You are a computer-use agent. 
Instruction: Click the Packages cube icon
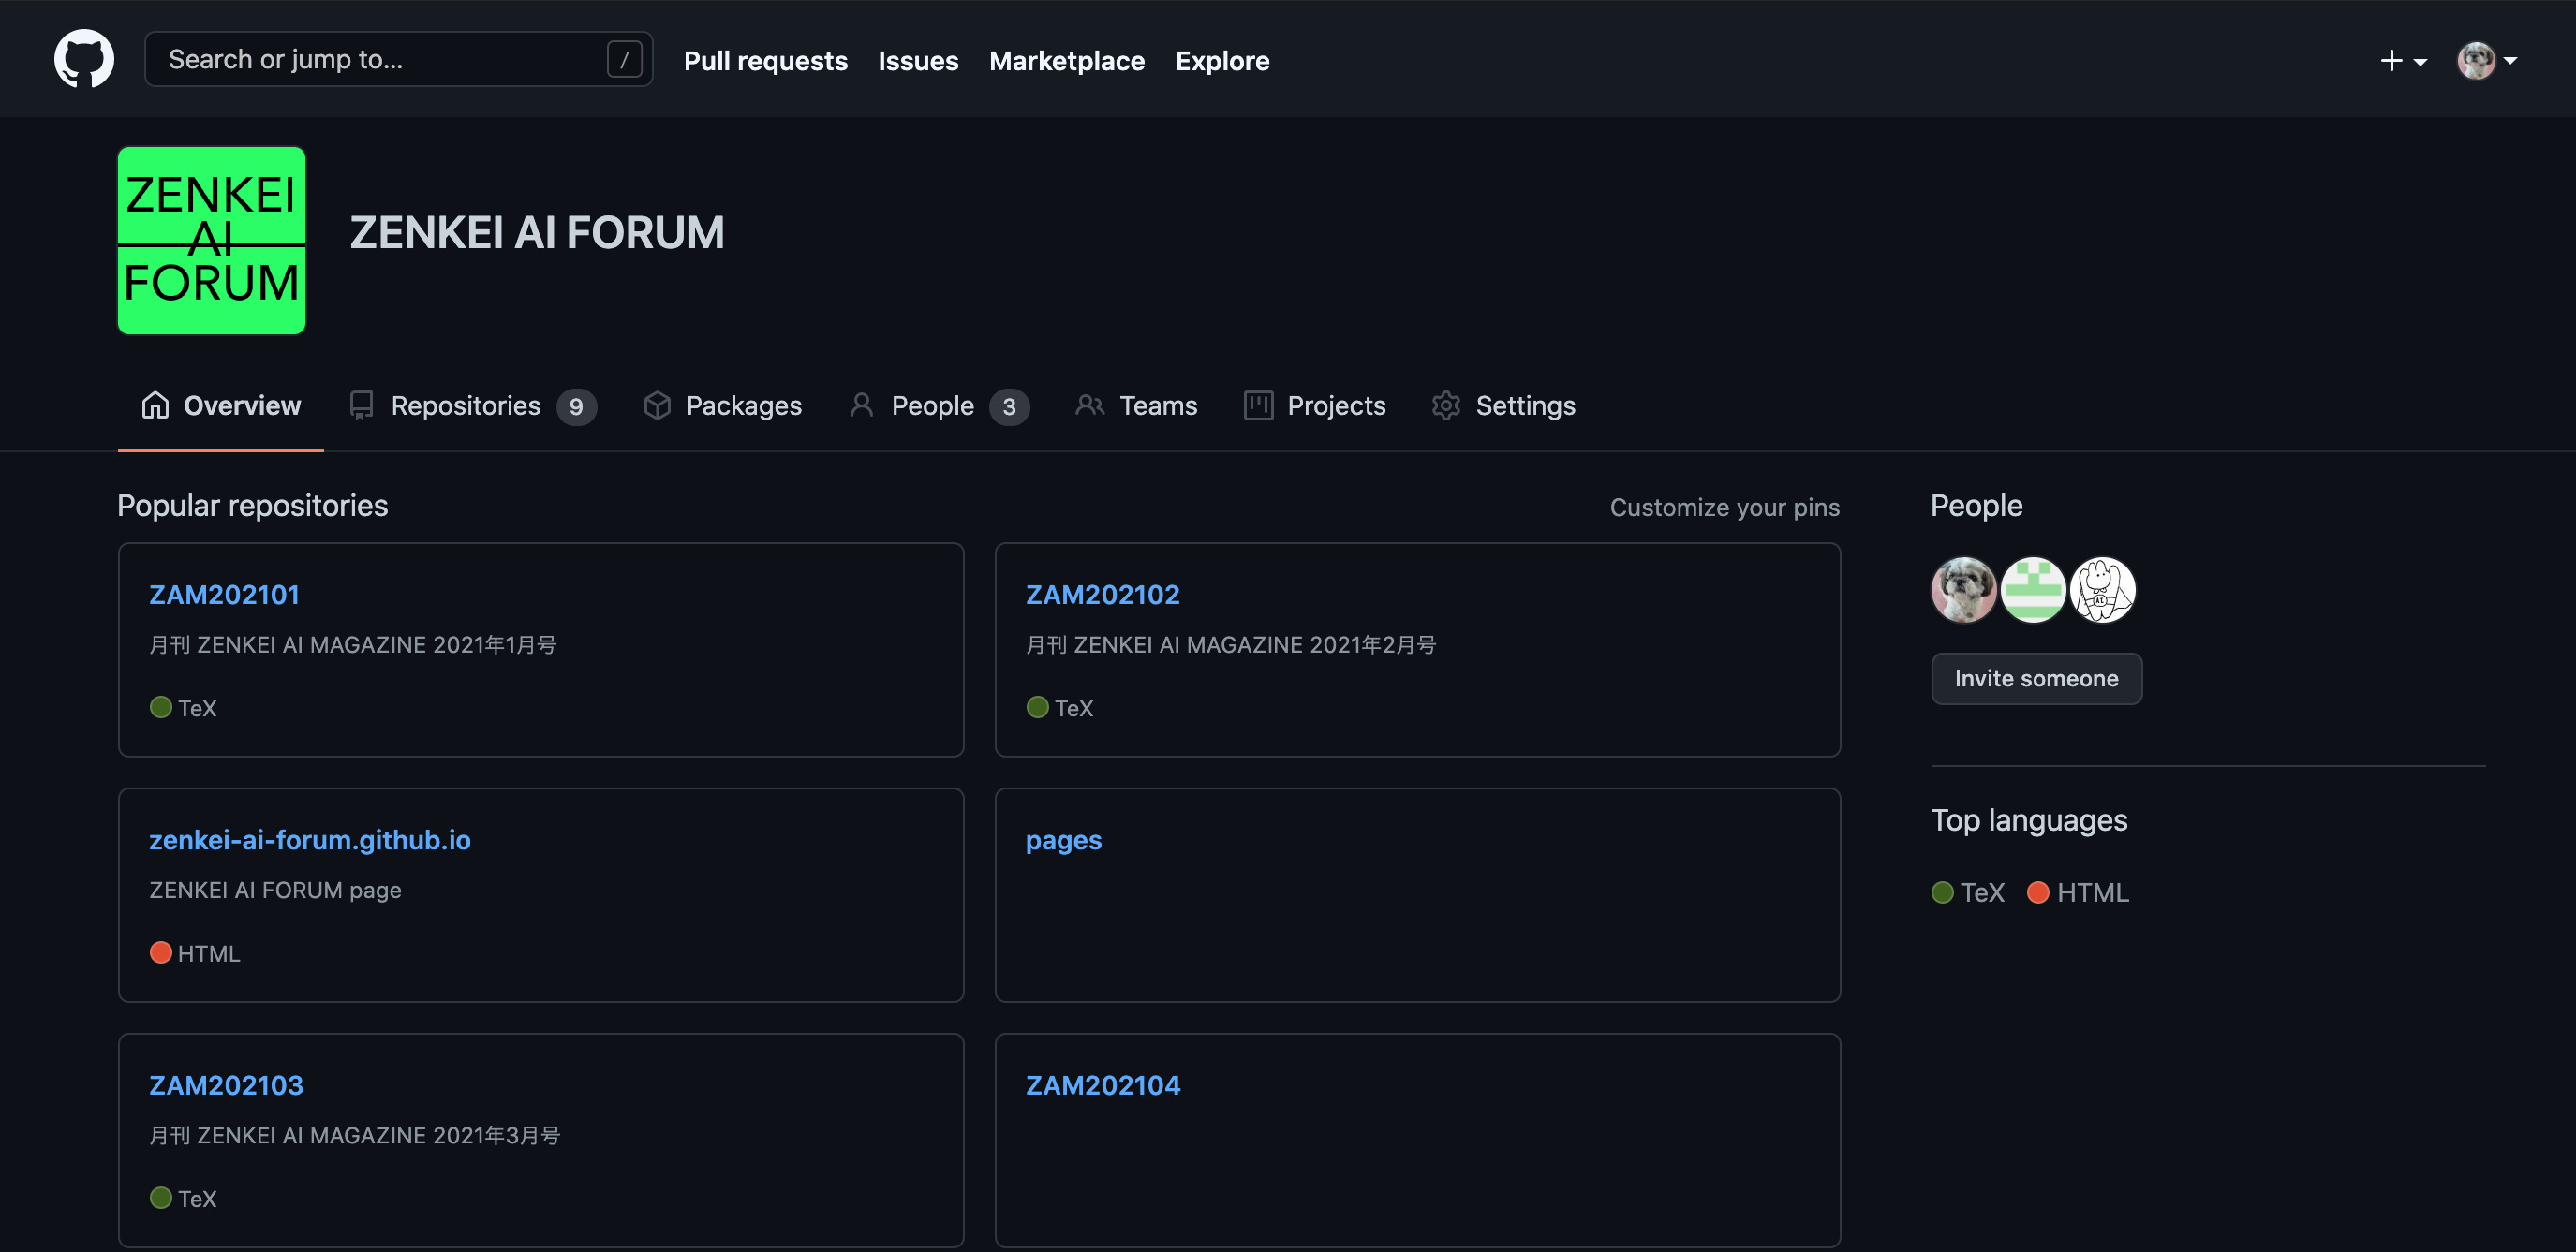(657, 405)
